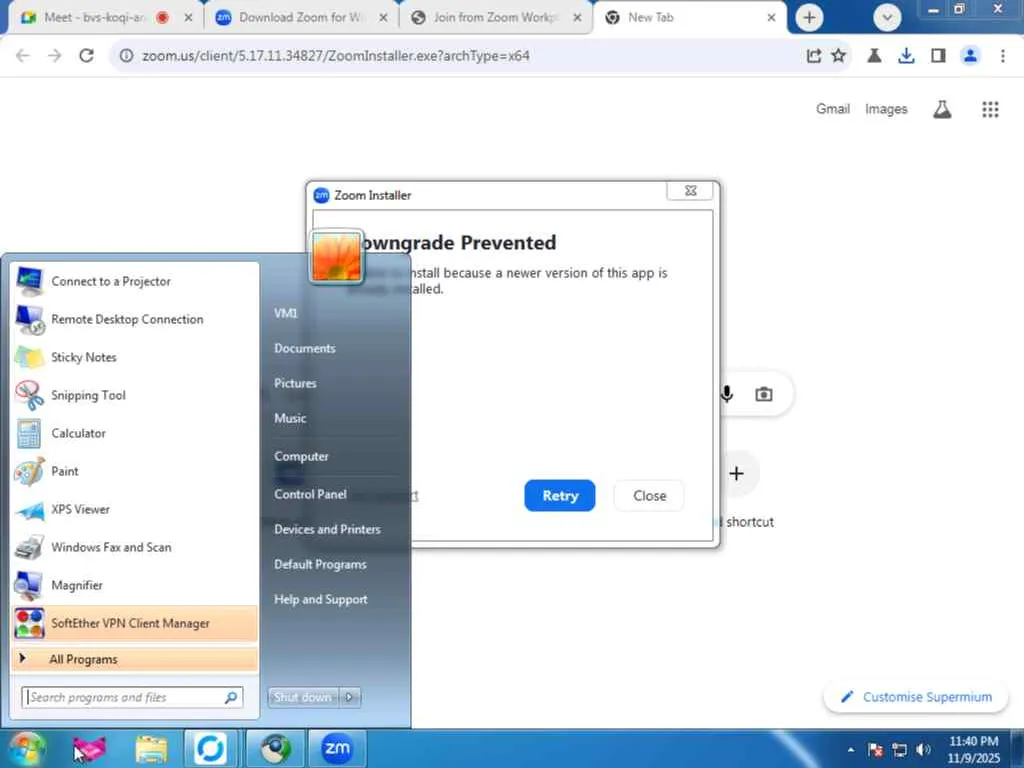Viewport: 1024px width, 768px height.
Task: Go forward in browser history
Action: click(55, 56)
